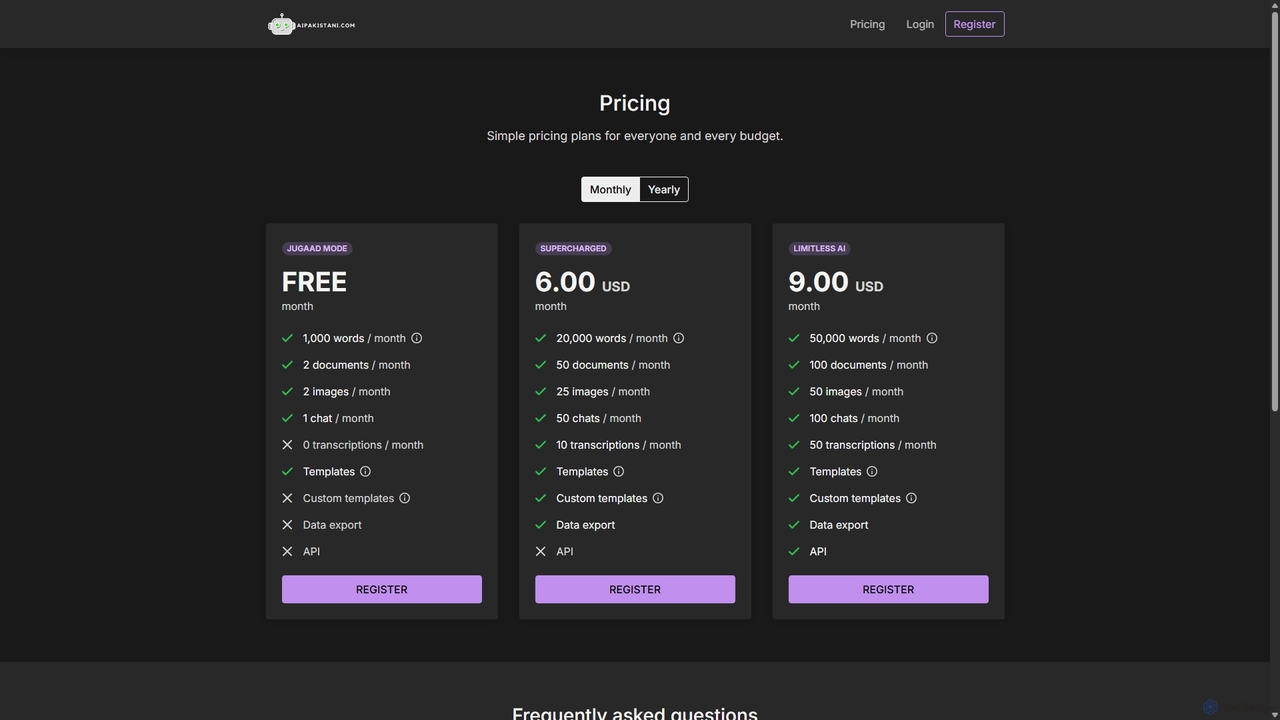The height and width of the screenshot is (720, 1280).
Task: Click the checkmark beside 50 transcriptions / month
Action: 794,445
